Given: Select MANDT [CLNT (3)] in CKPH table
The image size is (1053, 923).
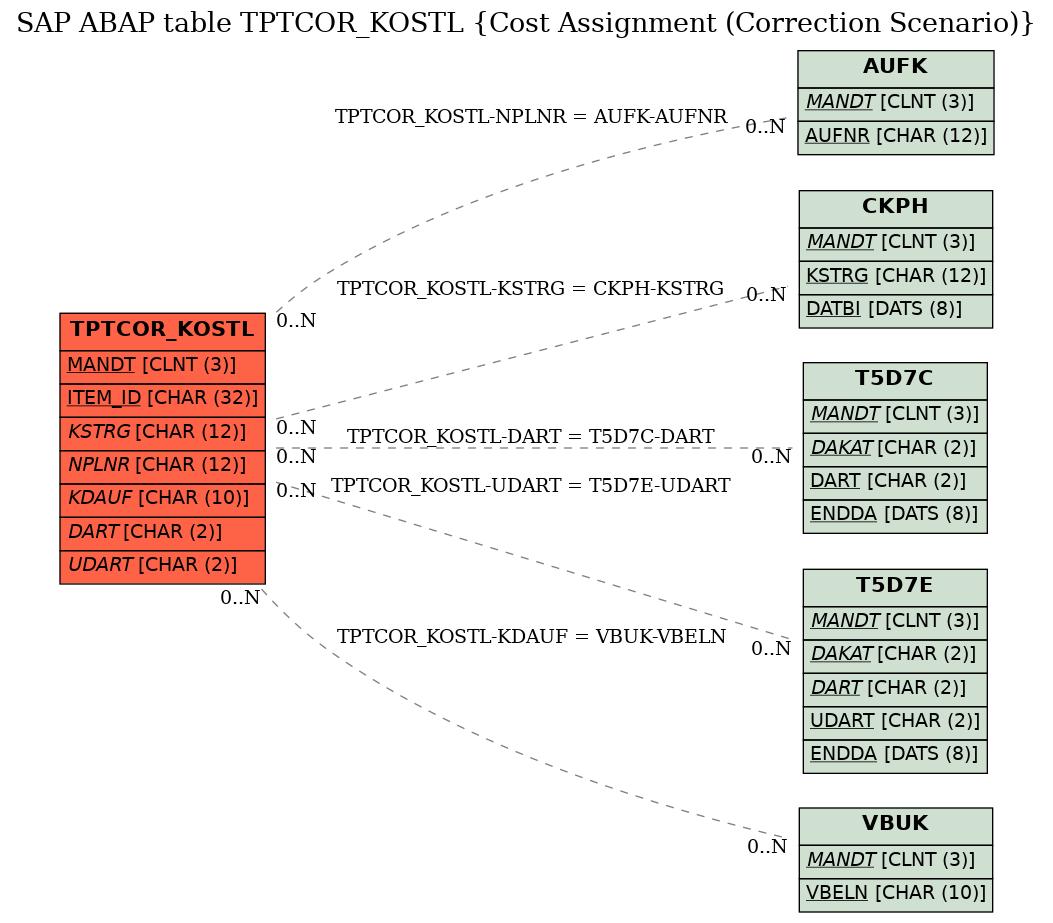Looking at the screenshot, I should tap(895, 244).
